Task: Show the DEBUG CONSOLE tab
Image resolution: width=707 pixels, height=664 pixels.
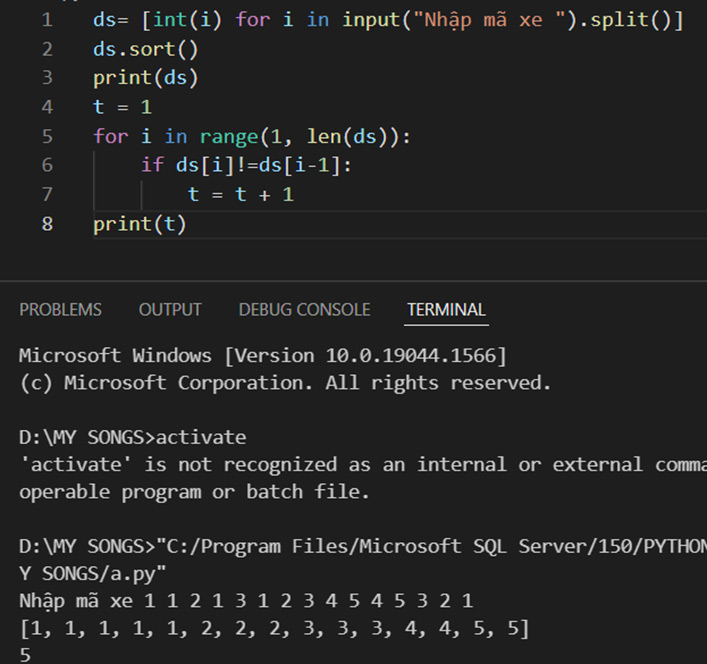Action: point(304,310)
